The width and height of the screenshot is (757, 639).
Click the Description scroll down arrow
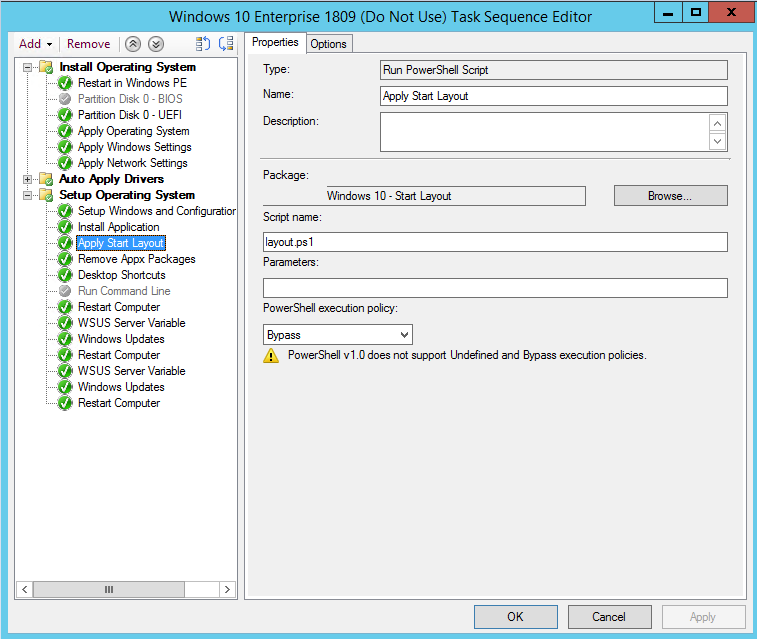[717, 141]
